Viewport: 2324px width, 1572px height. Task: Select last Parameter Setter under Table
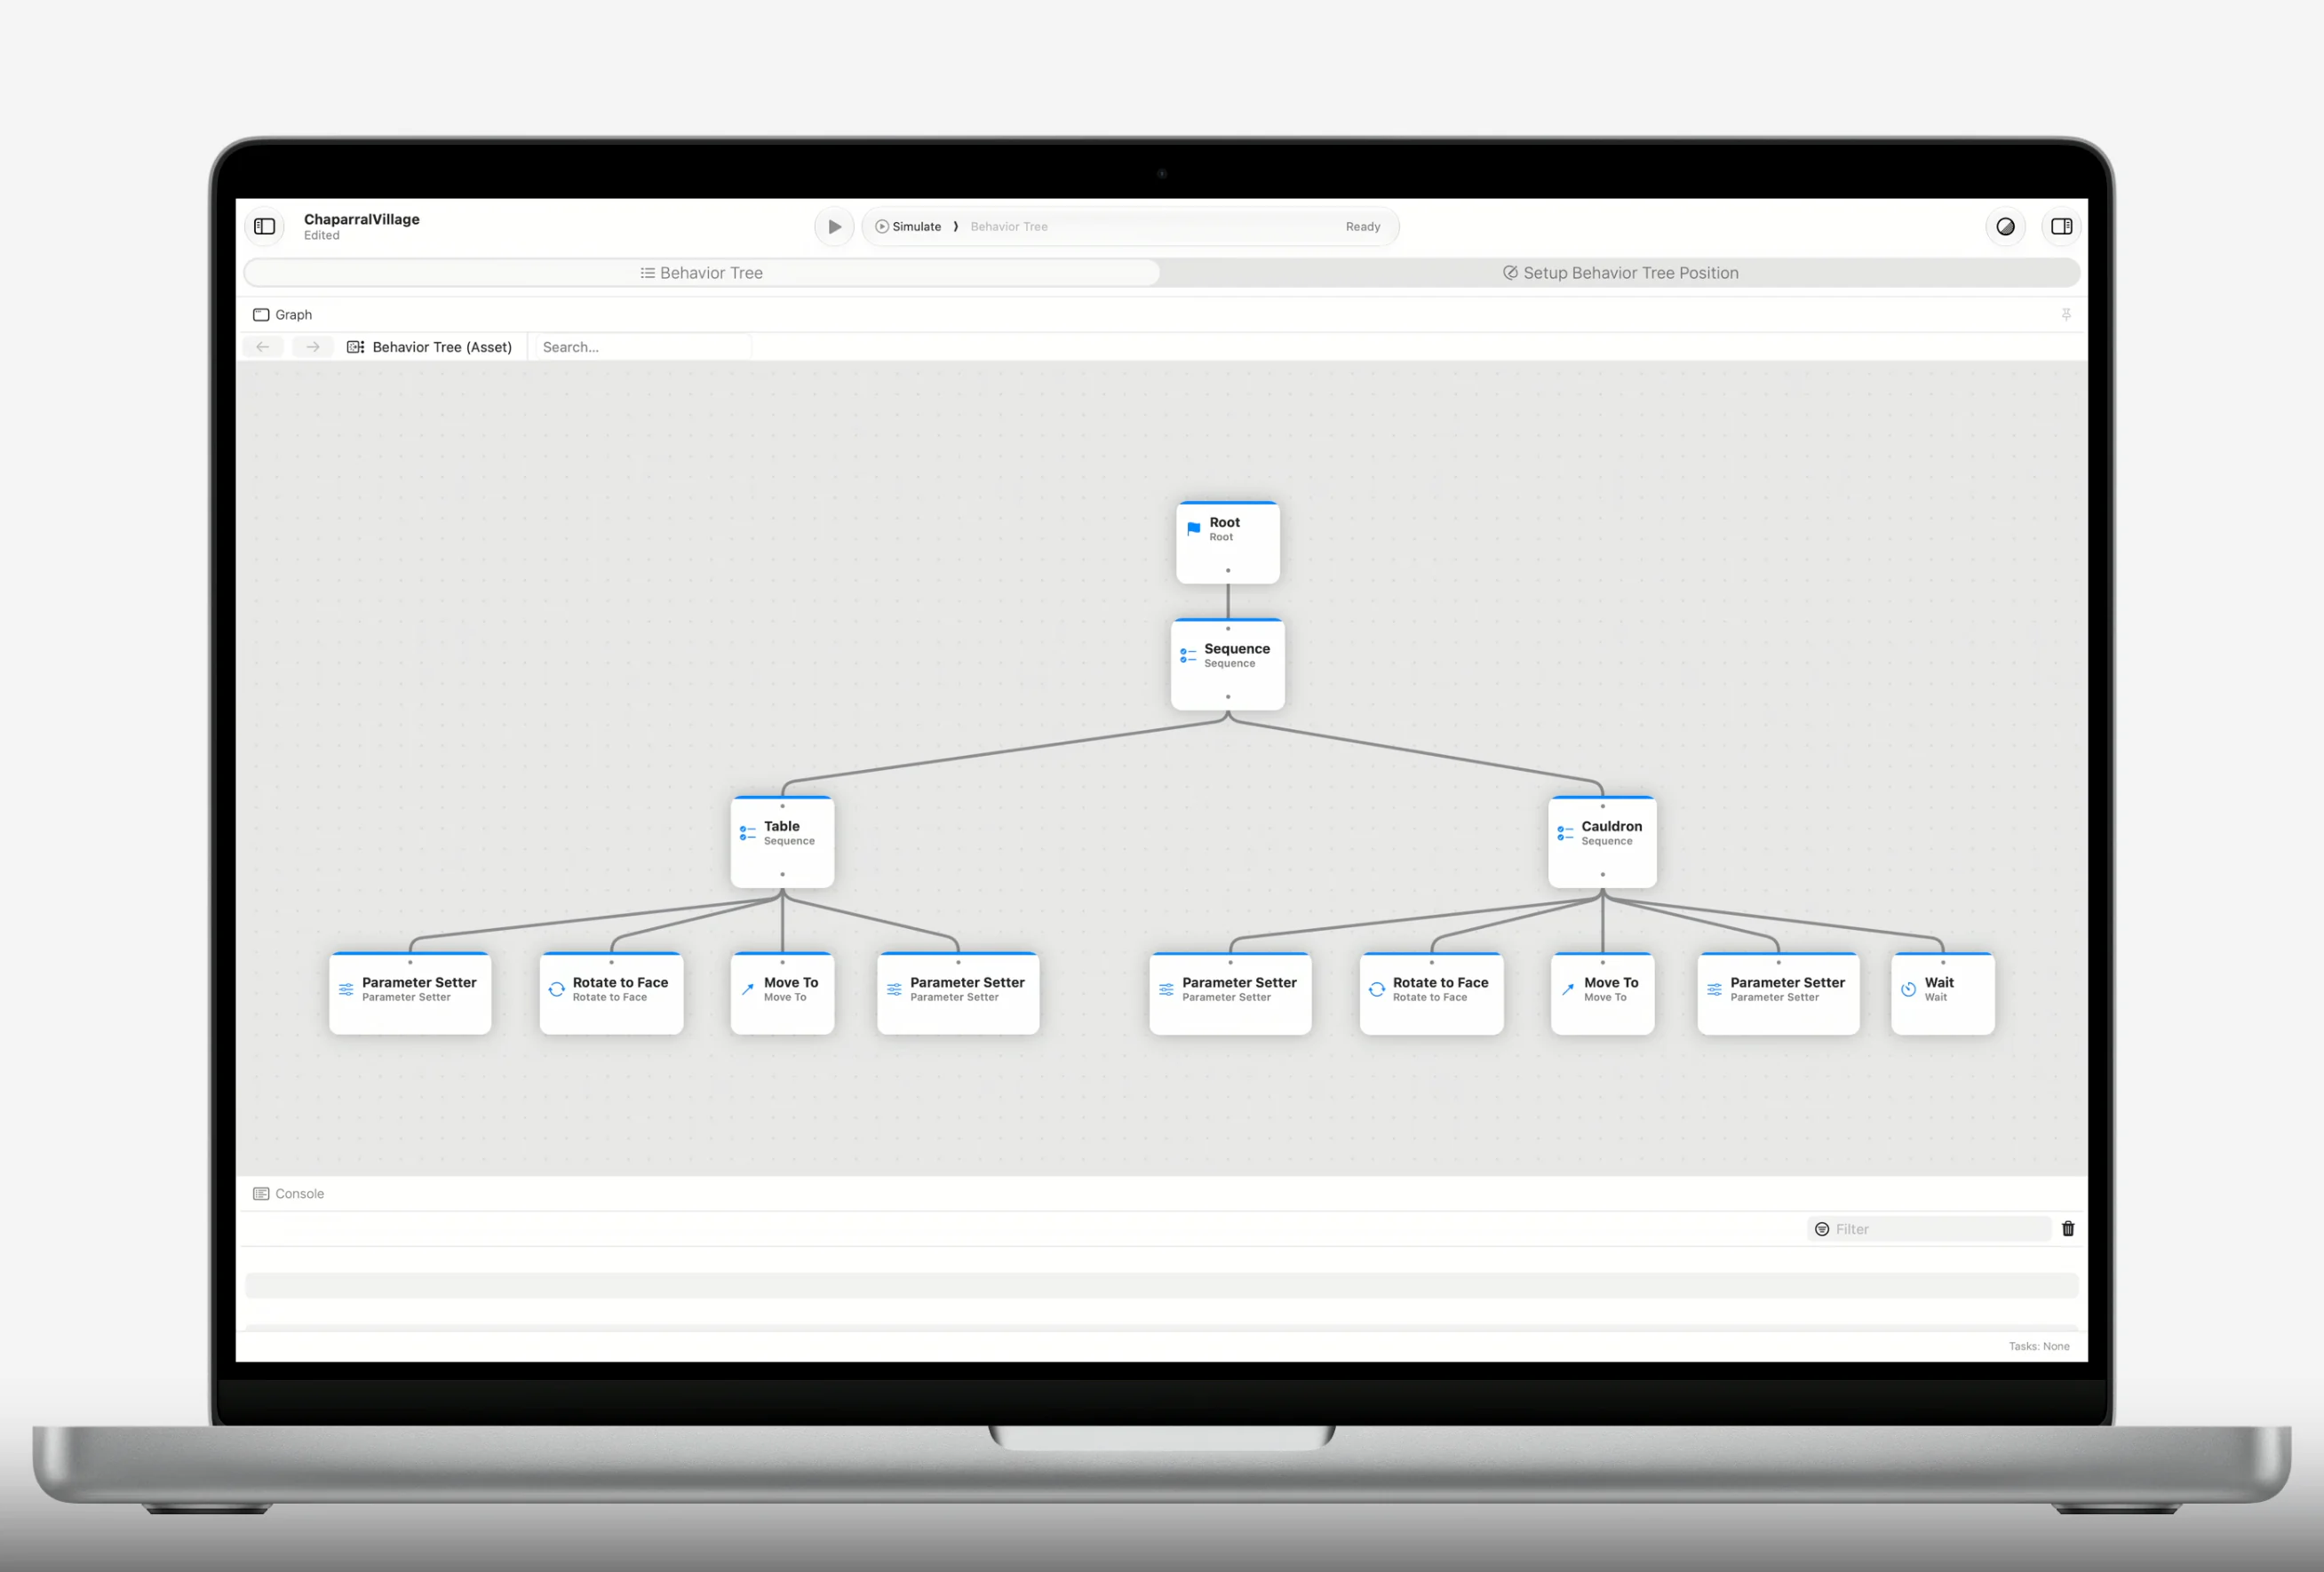point(958,993)
